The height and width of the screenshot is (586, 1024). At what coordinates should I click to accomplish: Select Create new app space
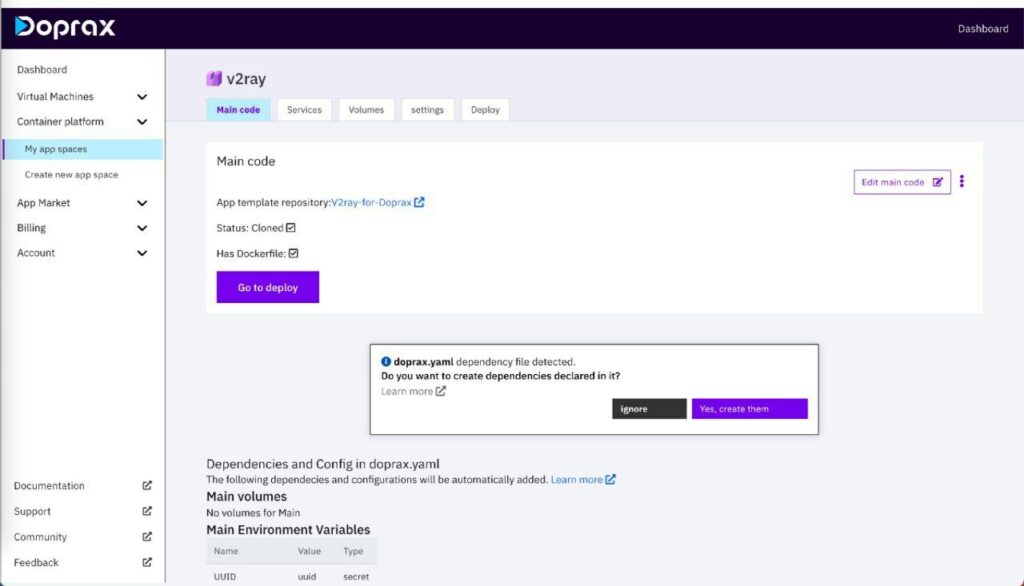click(71, 174)
